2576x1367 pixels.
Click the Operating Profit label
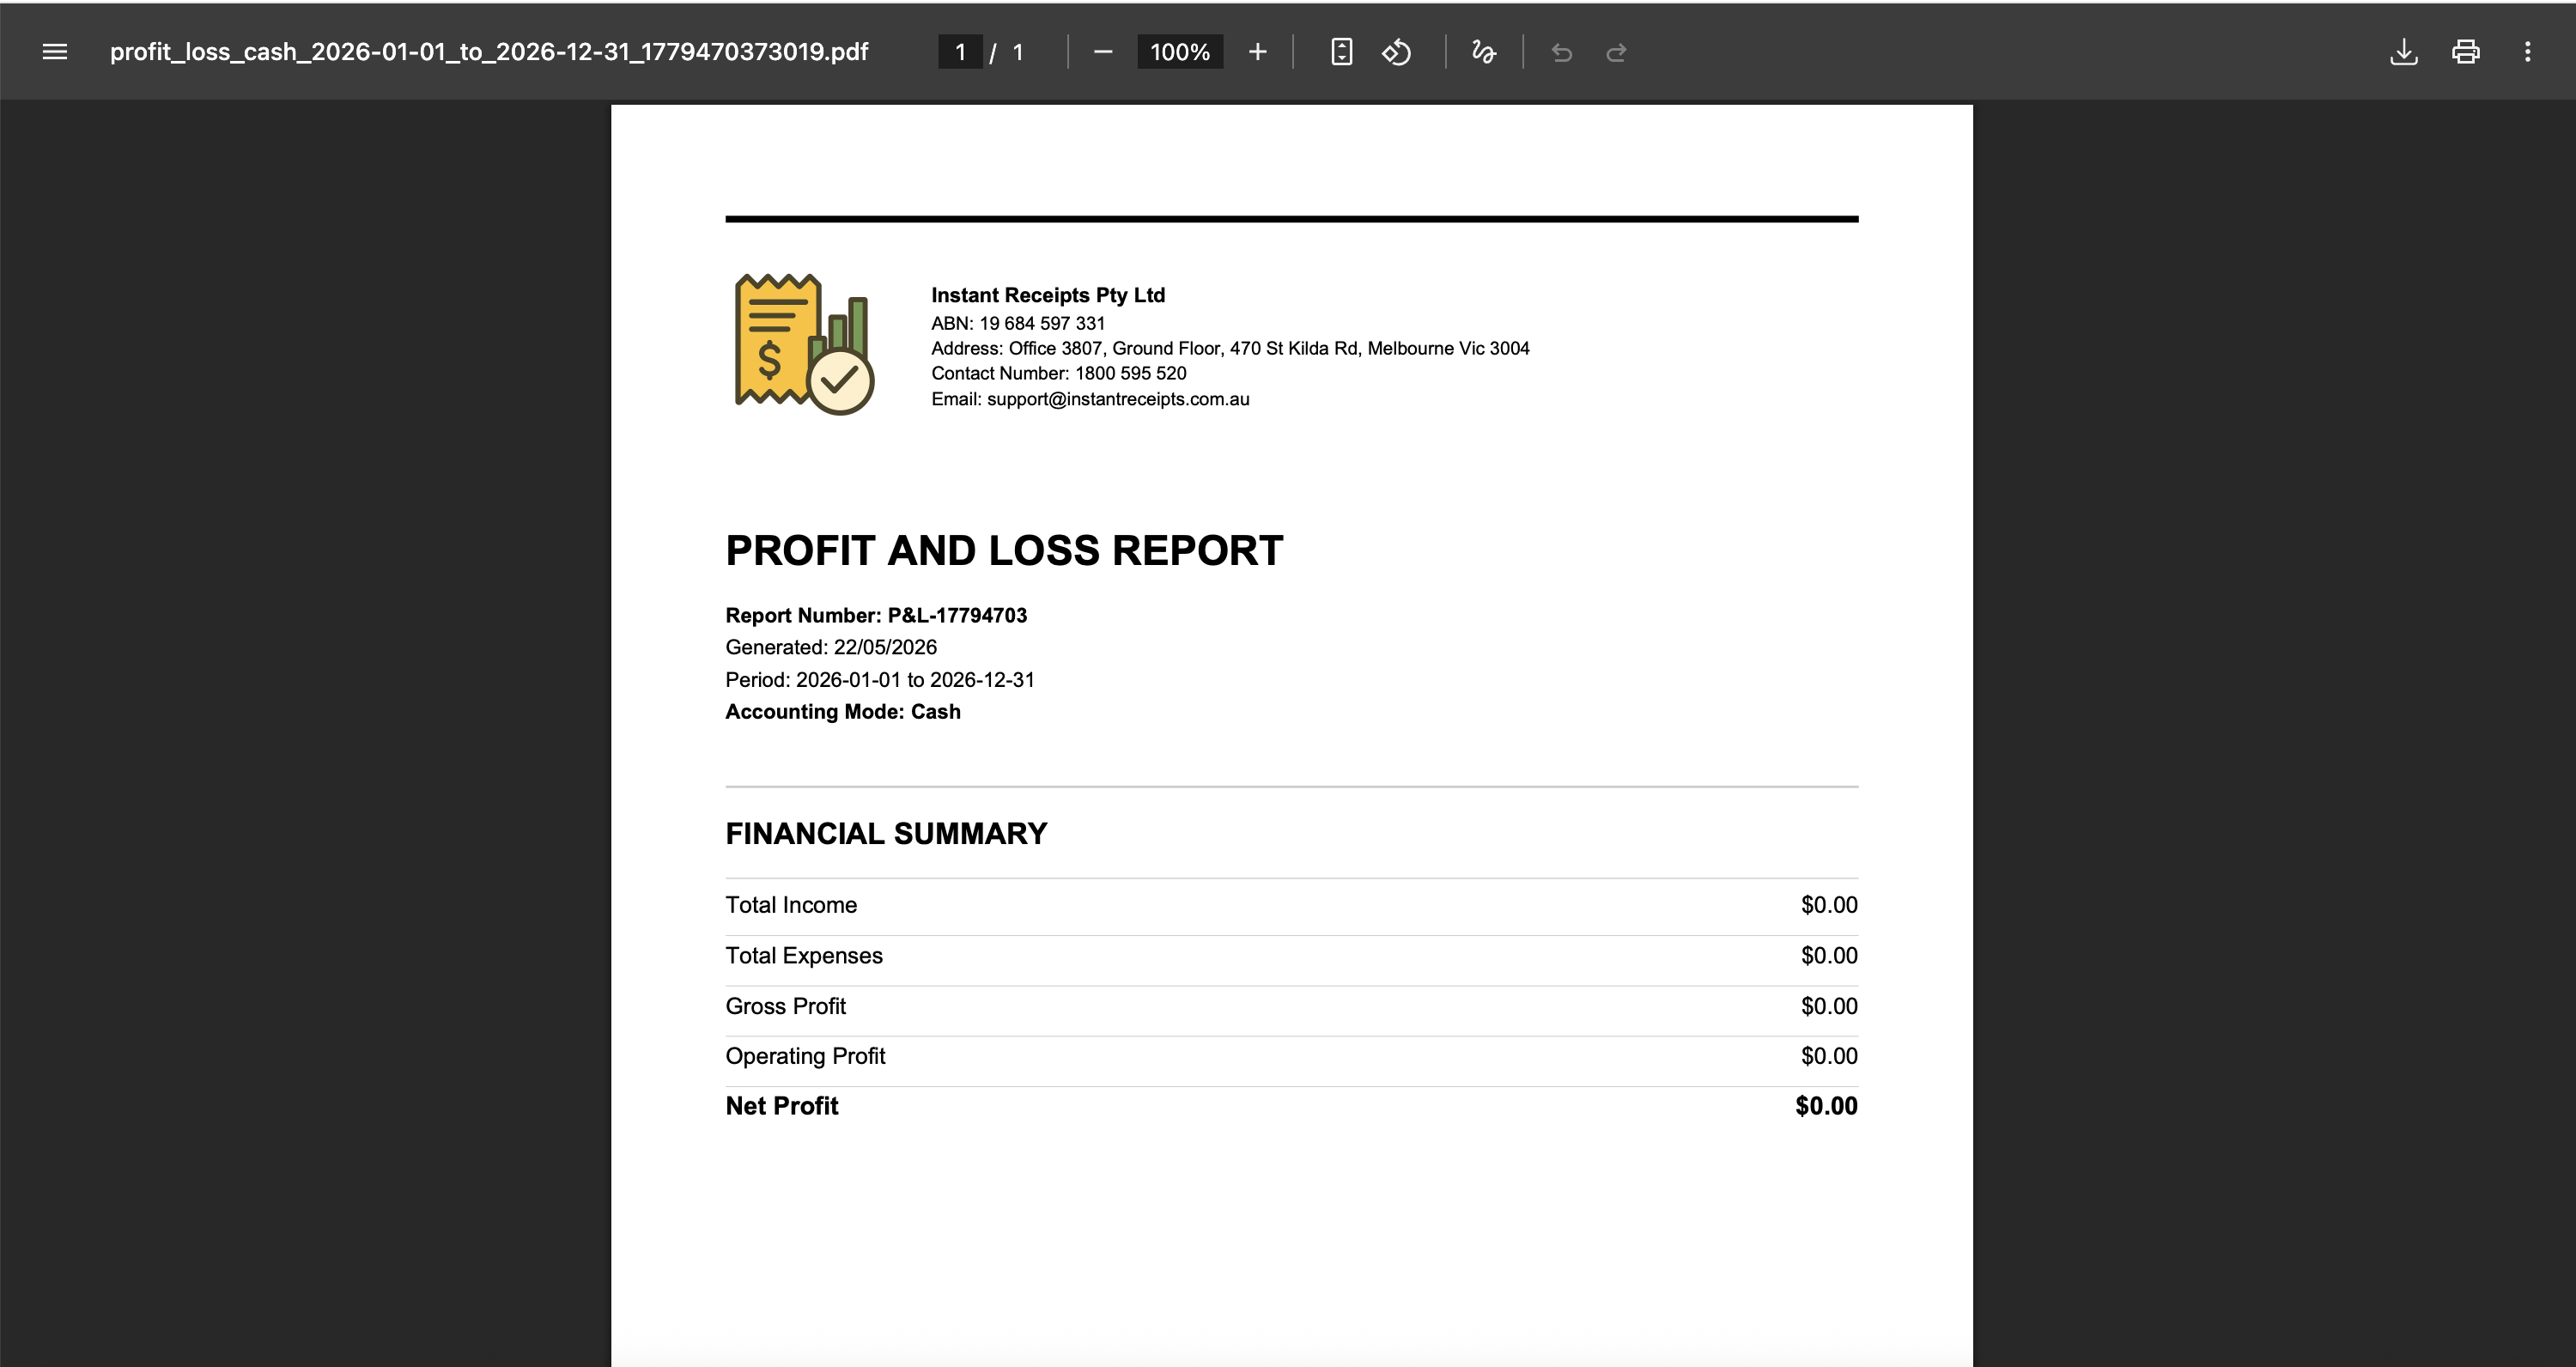click(805, 1056)
